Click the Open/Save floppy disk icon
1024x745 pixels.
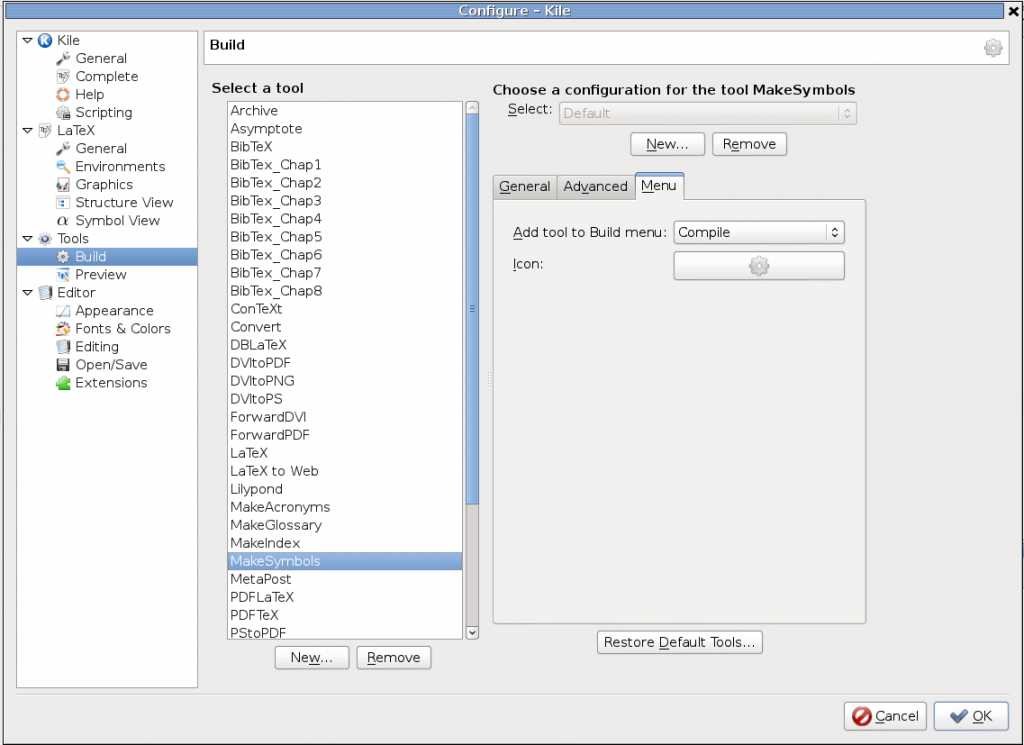click(63, 365)
